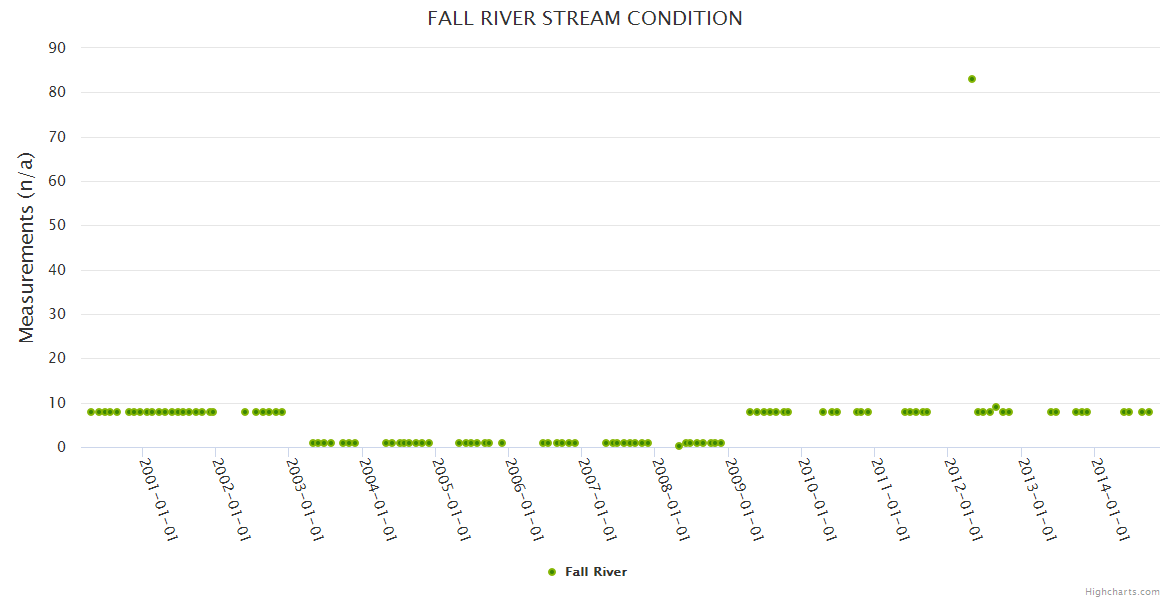Click the green Fall River legend marker
This screenshot has height=600, width=1170.
click(x=552, y=572)
